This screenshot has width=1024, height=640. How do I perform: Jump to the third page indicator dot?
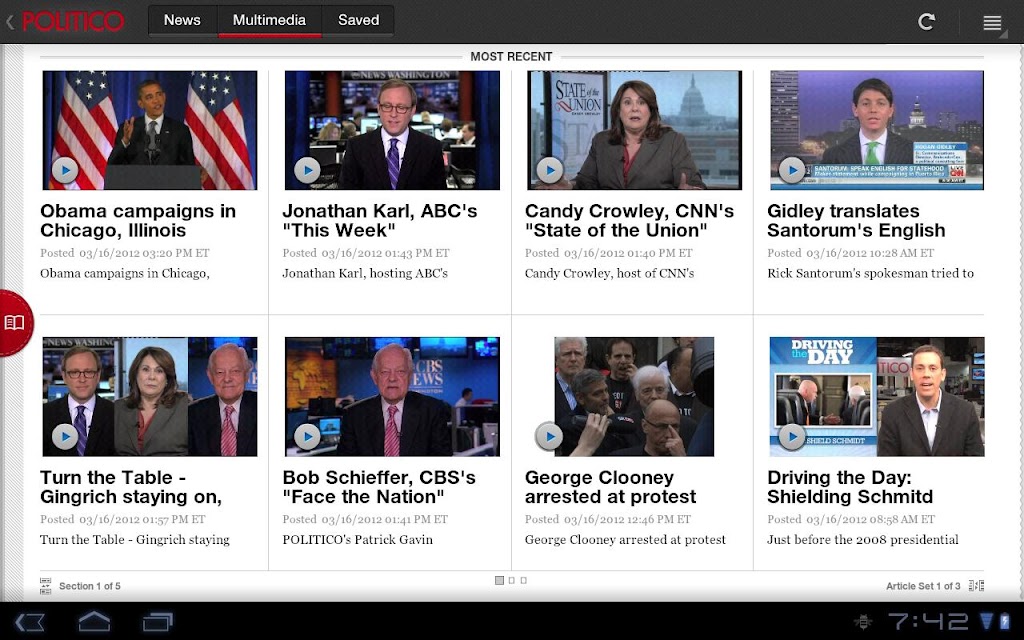[x=523, y=580]
